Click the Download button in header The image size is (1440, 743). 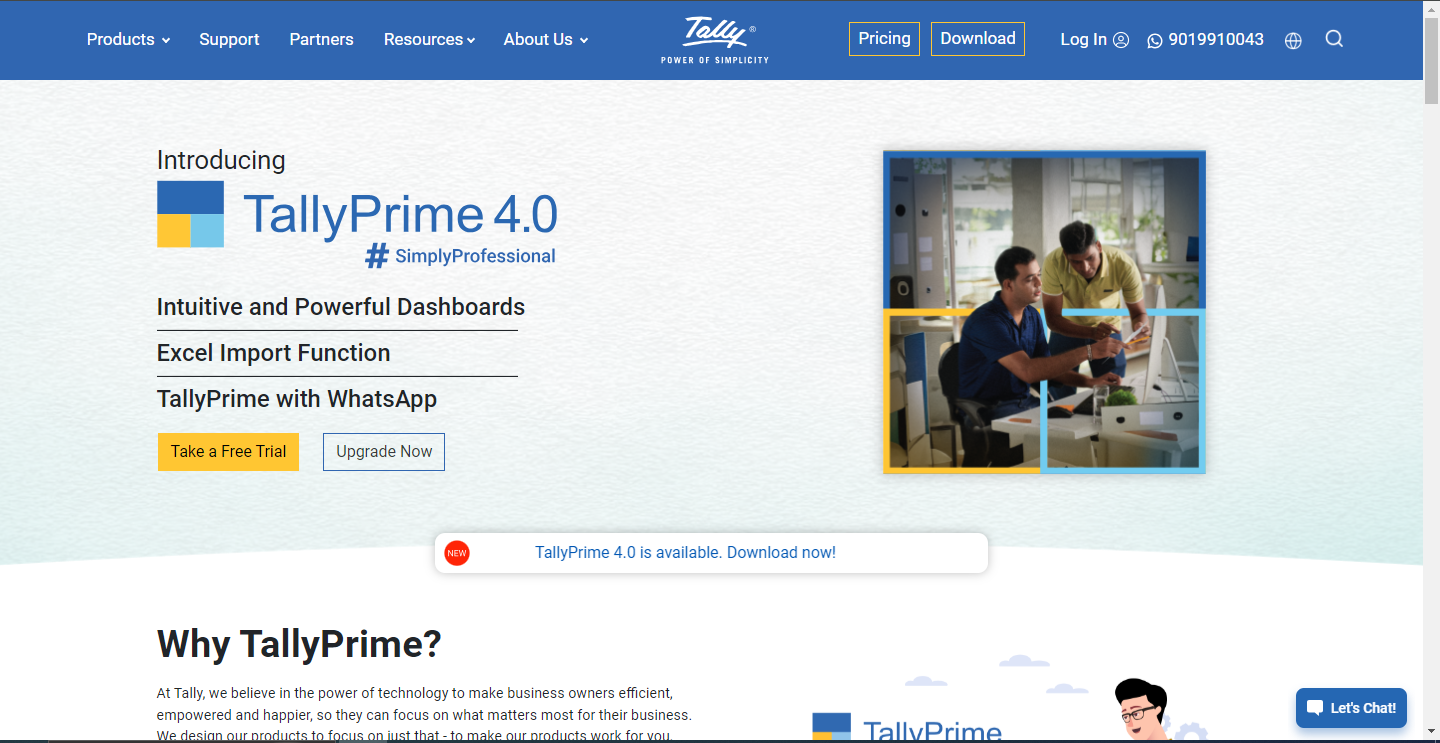tap(978, 39)
